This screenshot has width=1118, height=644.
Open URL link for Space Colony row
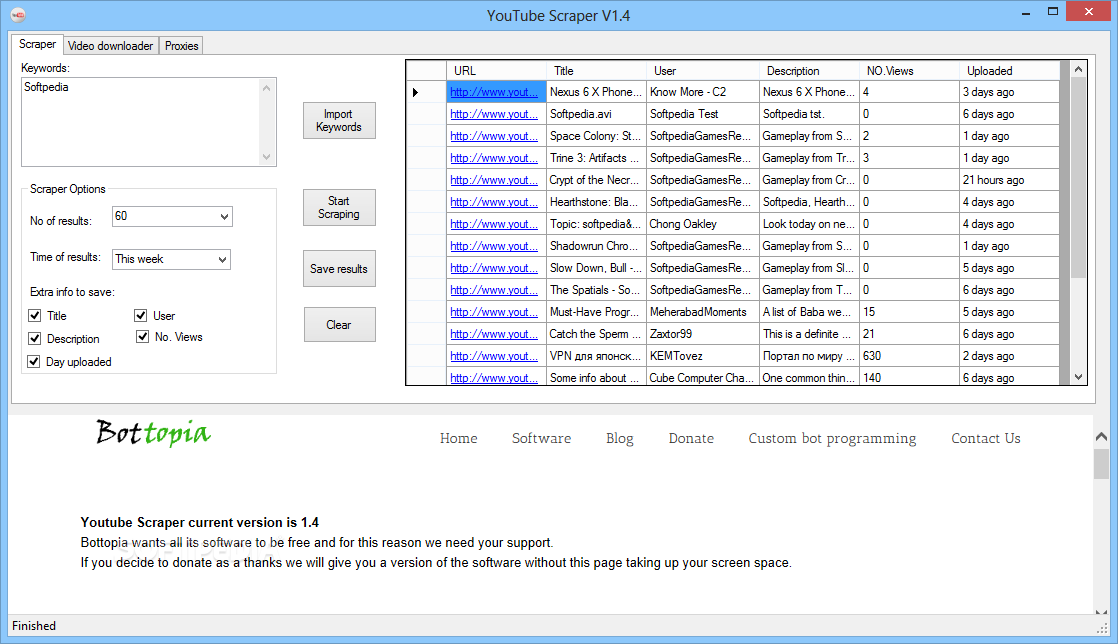494,136
